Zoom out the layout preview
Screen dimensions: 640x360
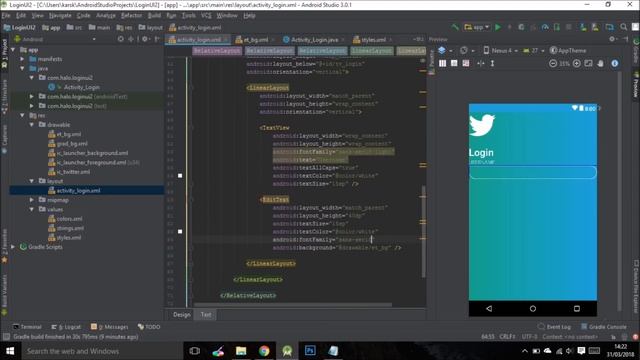[553, 63]
